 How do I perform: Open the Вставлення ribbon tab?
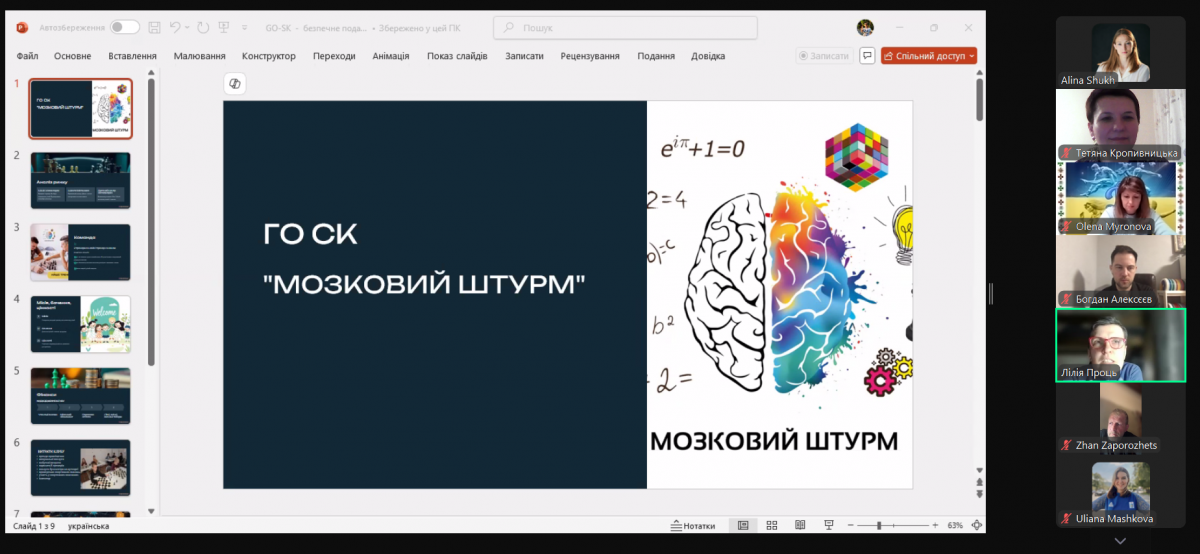[132, 56]
